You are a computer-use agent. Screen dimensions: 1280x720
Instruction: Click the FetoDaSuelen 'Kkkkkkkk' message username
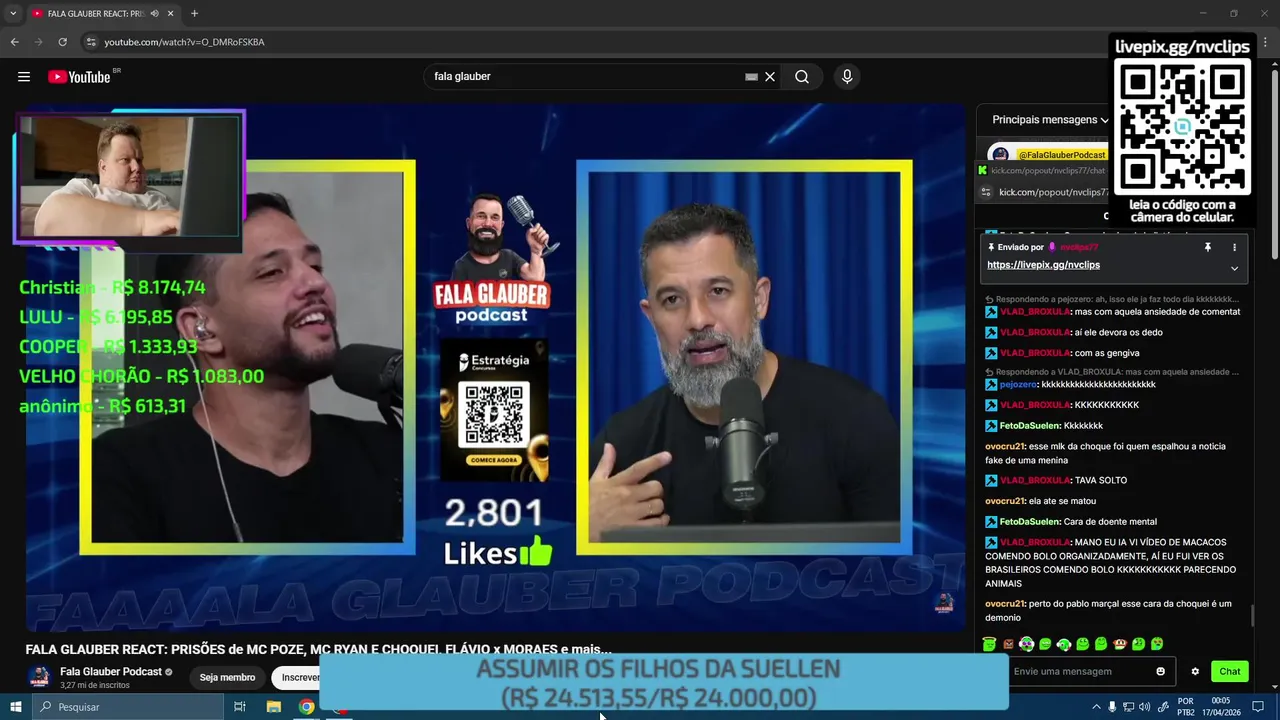pos(1030,426)
